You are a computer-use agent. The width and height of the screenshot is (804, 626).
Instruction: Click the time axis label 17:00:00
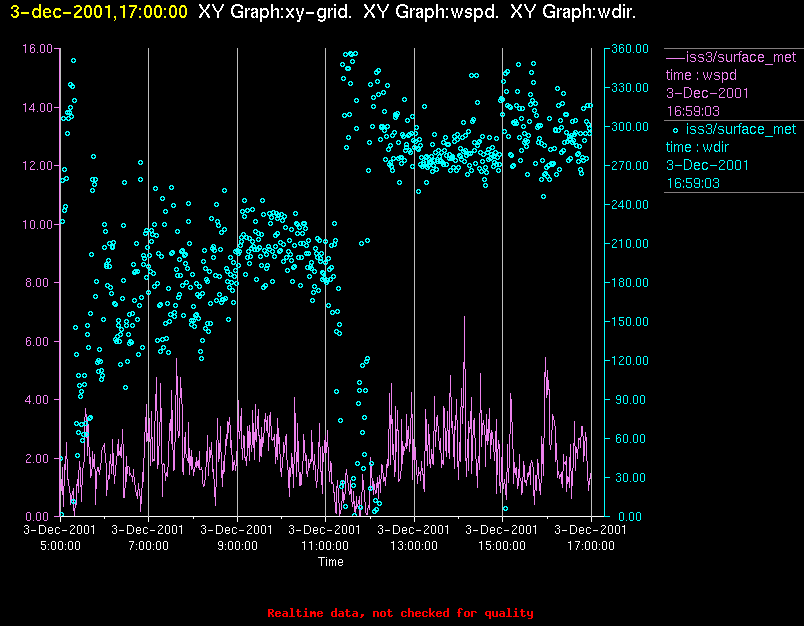591,546
